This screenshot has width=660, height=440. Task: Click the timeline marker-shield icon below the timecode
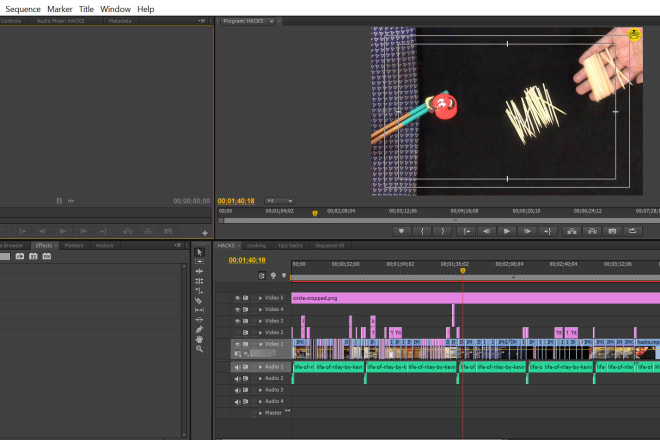click(x=284, y=276)
